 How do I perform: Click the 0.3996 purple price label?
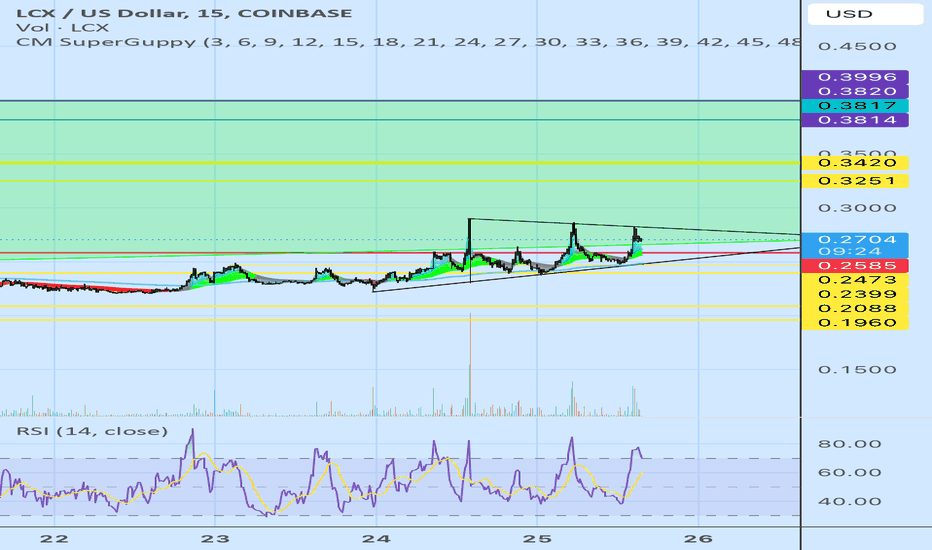(855, 77)
